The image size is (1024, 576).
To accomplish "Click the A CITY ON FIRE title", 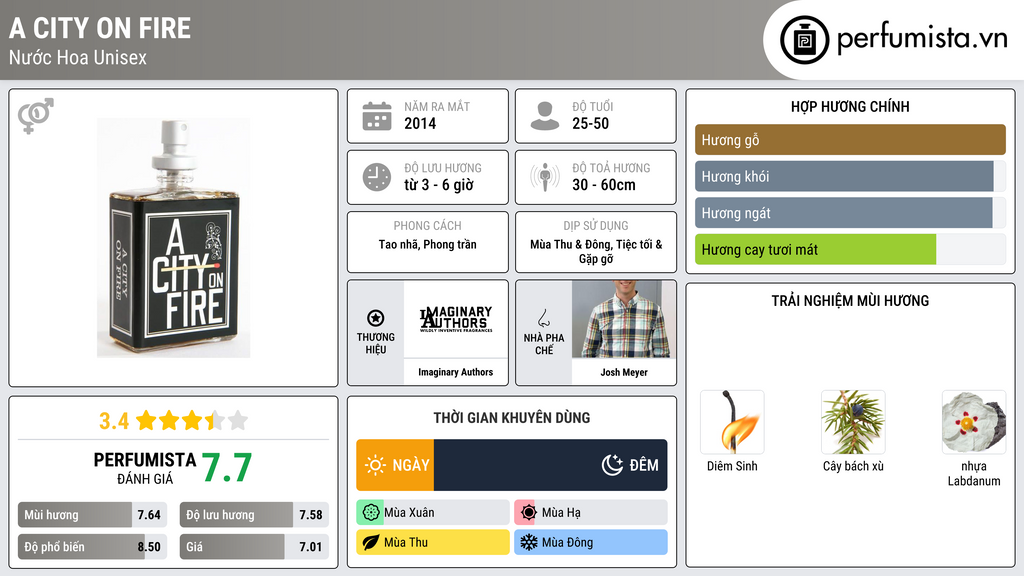I will tap(100, 28).
